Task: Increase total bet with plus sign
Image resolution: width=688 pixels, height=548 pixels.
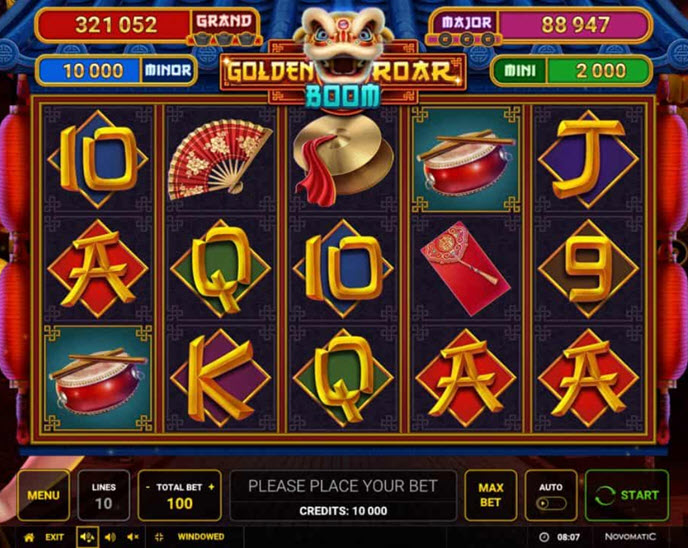Action: pos(211,487)
